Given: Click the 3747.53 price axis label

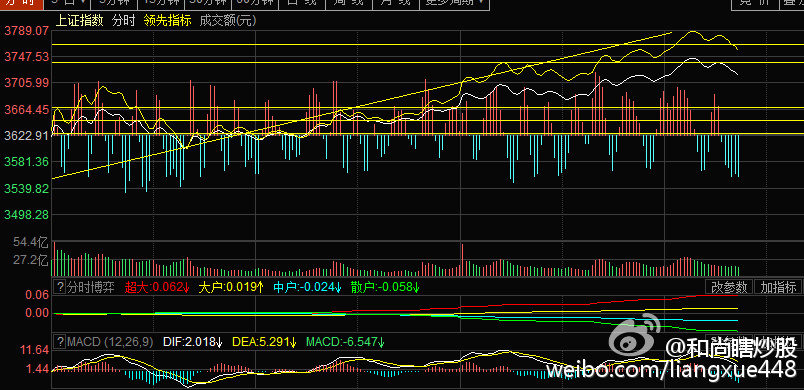Looking at the screenshot, I should pyautogui.click(x=27, y=56).
